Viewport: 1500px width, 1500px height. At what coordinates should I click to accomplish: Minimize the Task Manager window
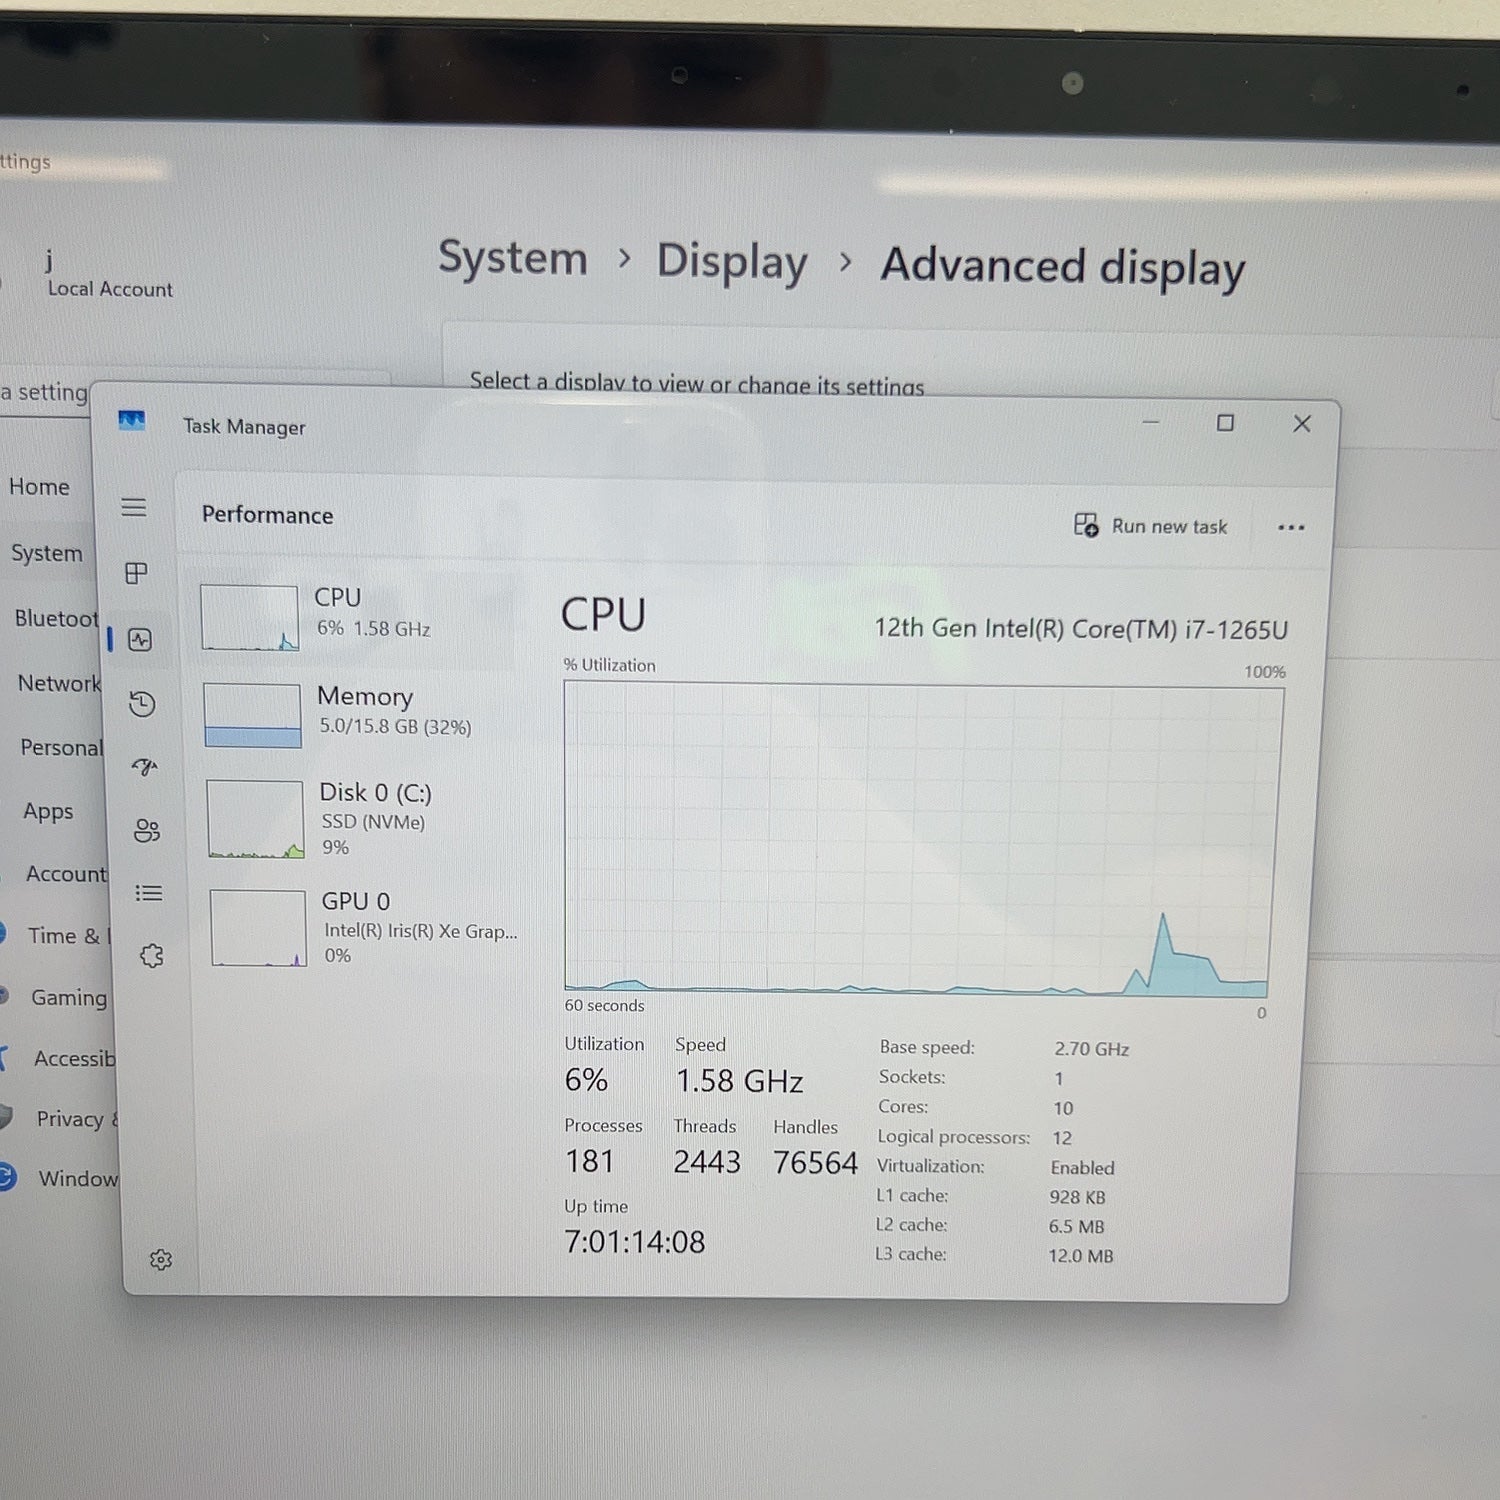(1151, 422)
